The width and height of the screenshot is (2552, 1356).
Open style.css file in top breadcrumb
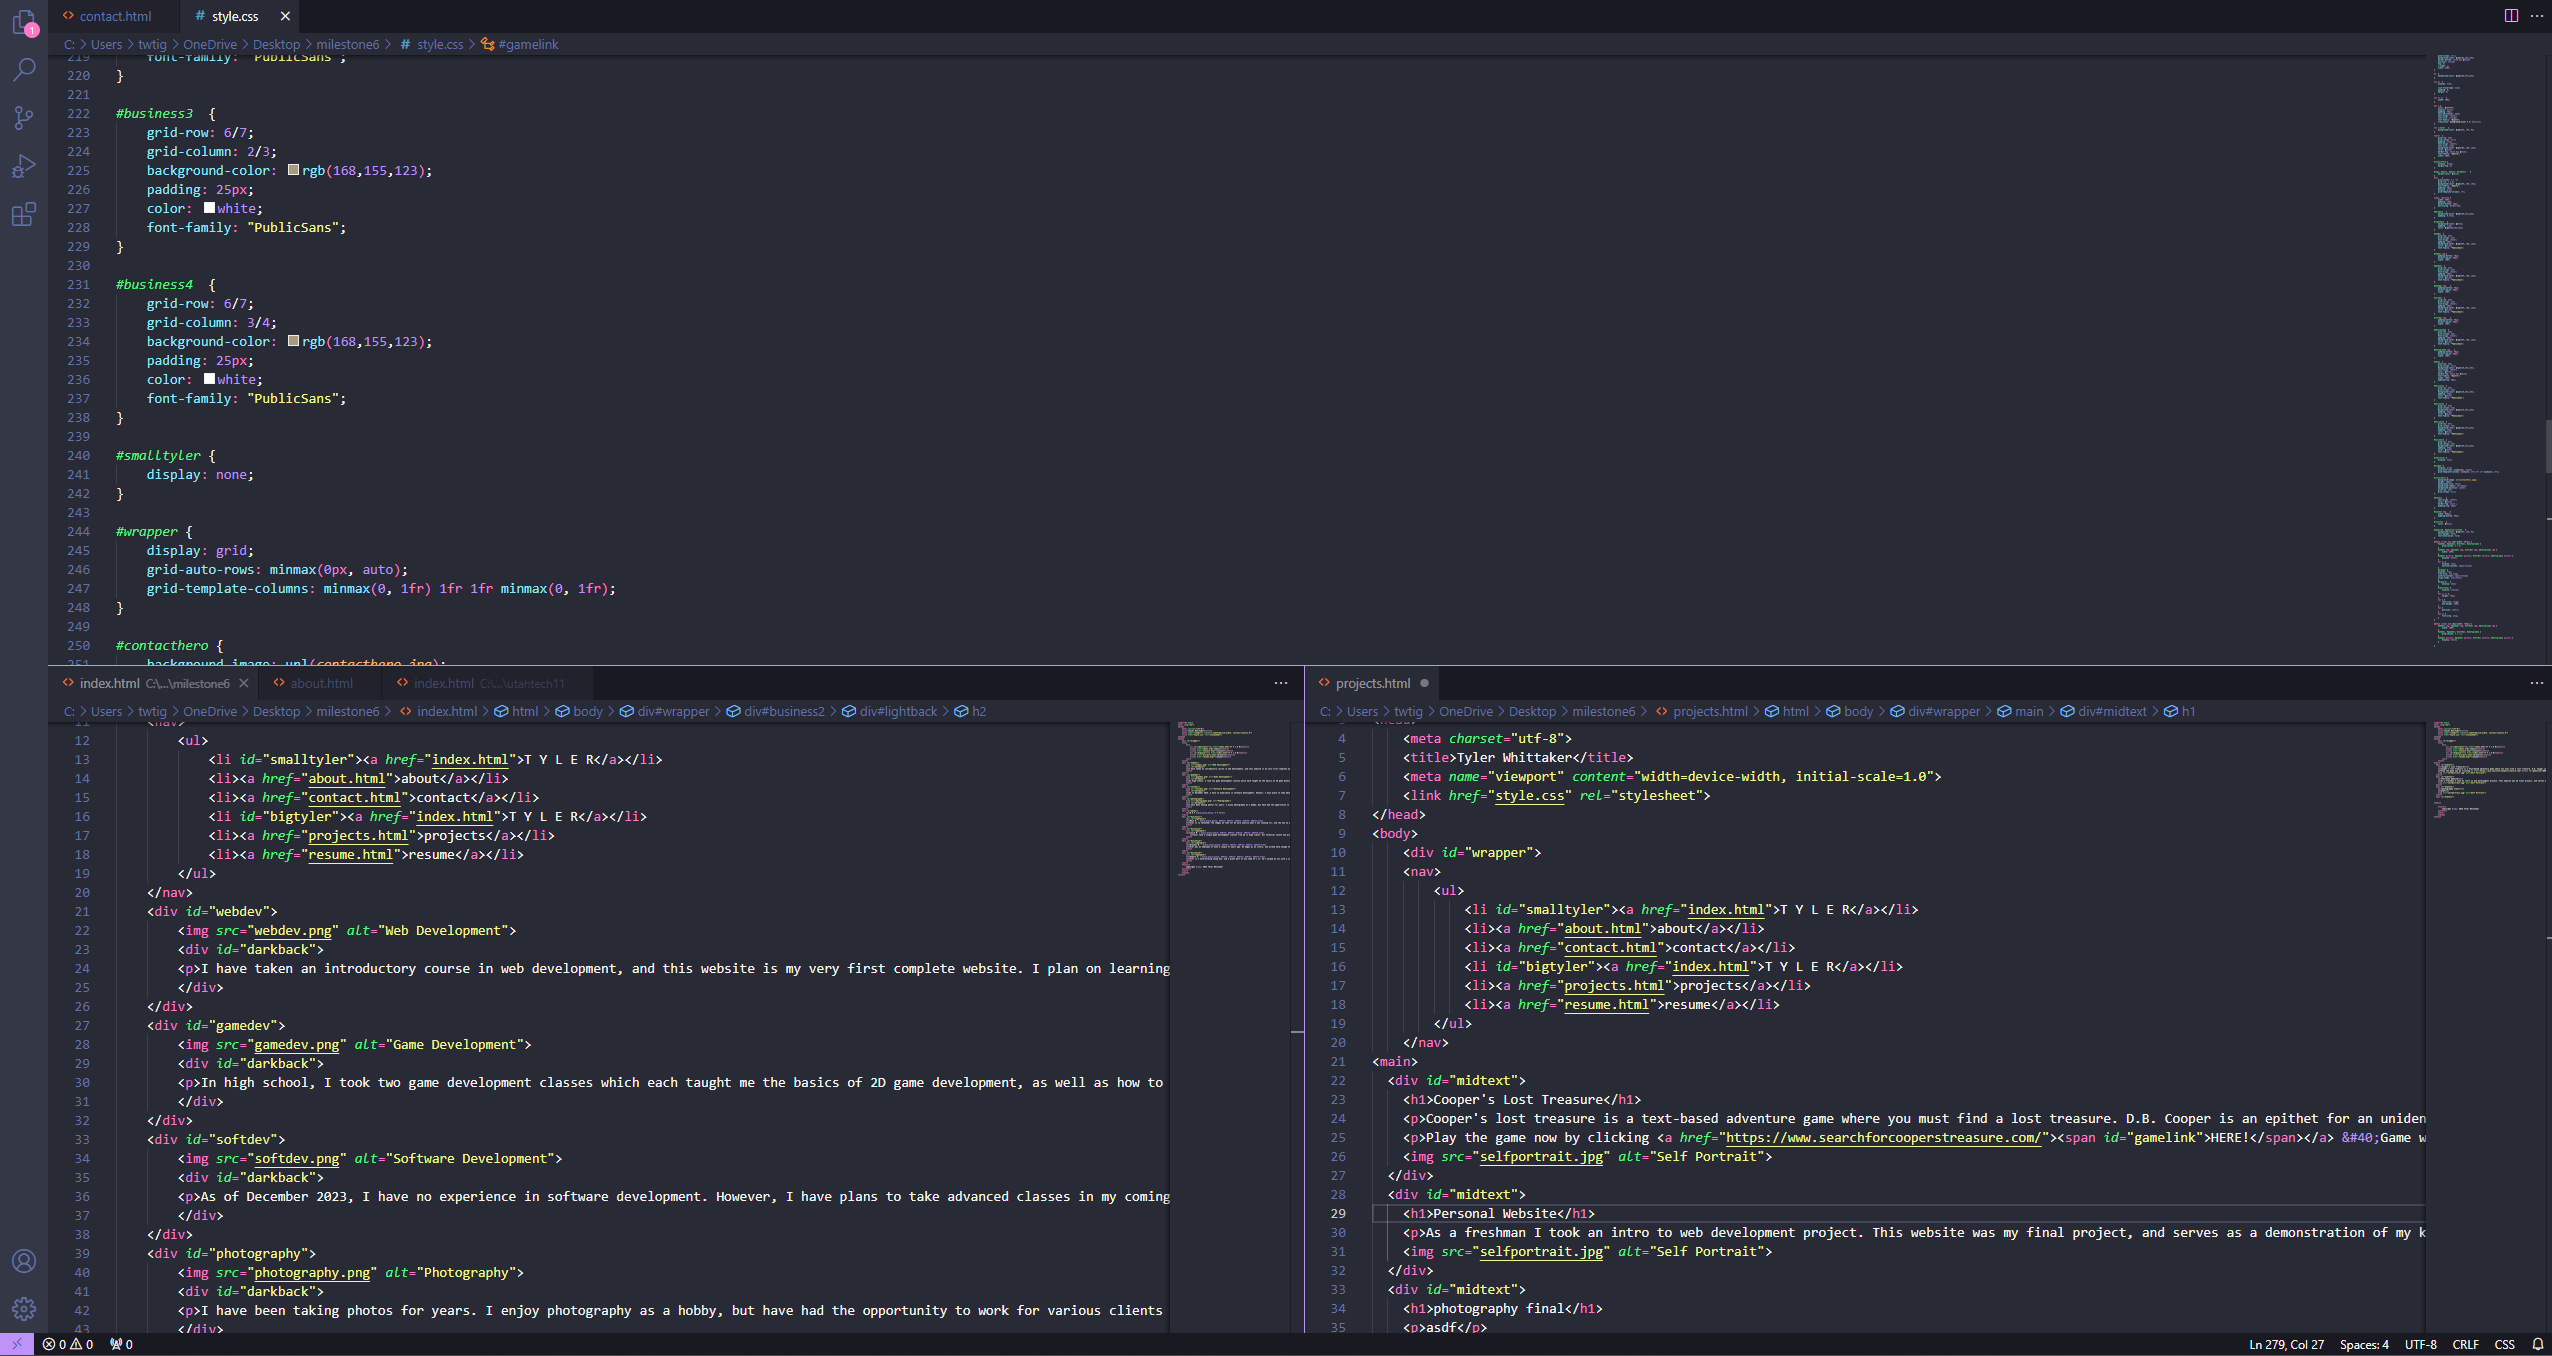(x=432, y=44)
